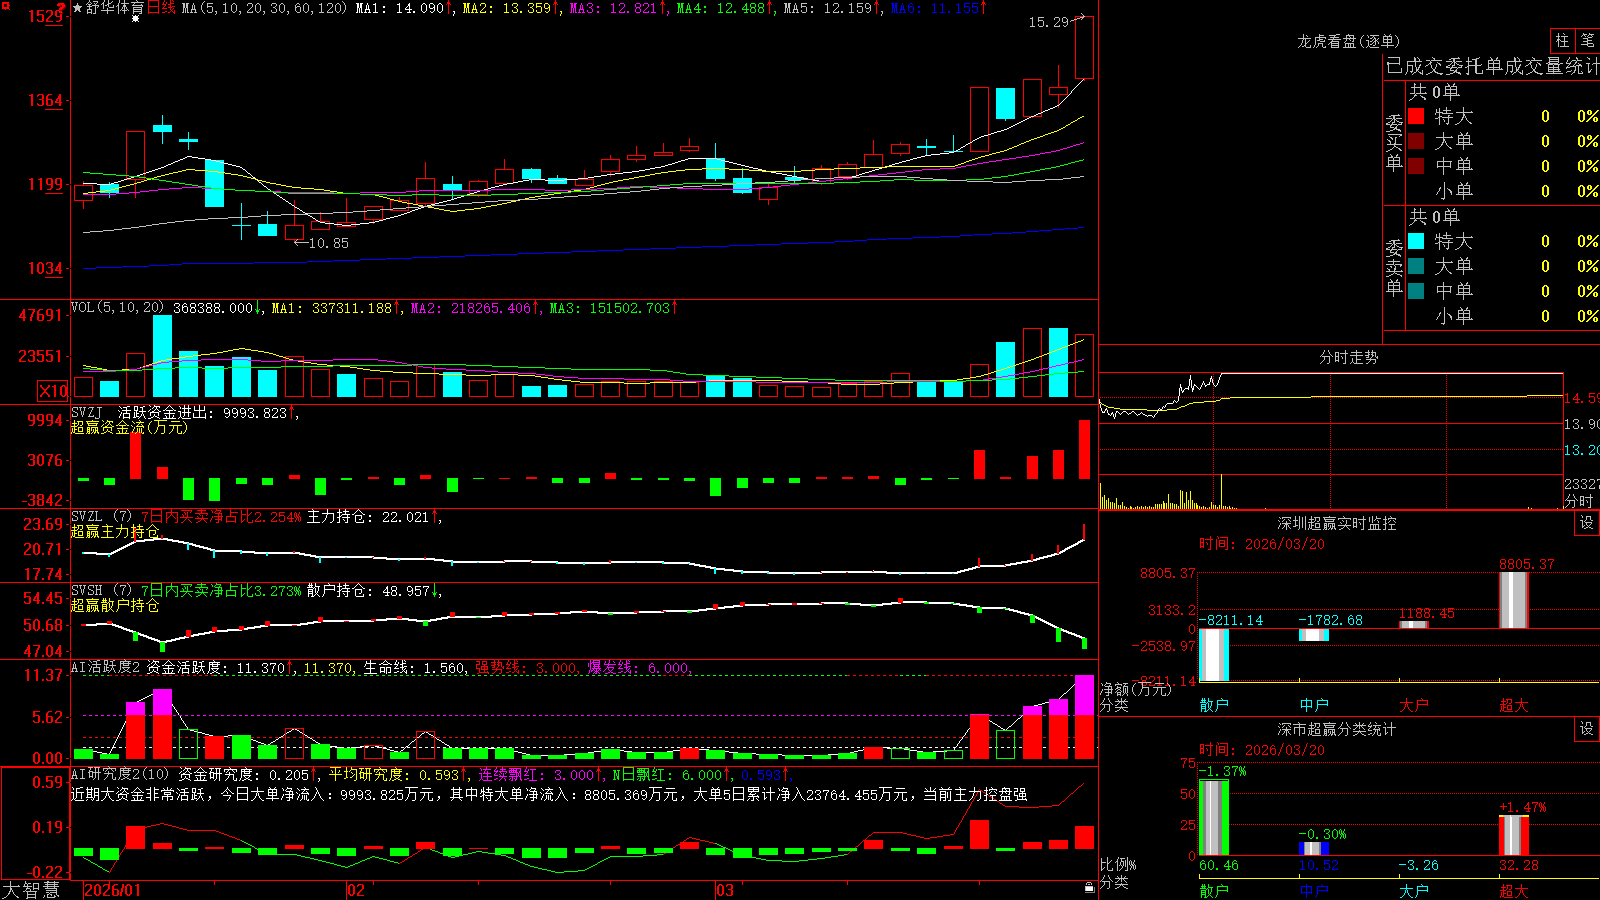The height and width of the screenshot is (900, 1600).
Task: Click MA3: 12.821 moving average value
Action: tap(618, 8)
